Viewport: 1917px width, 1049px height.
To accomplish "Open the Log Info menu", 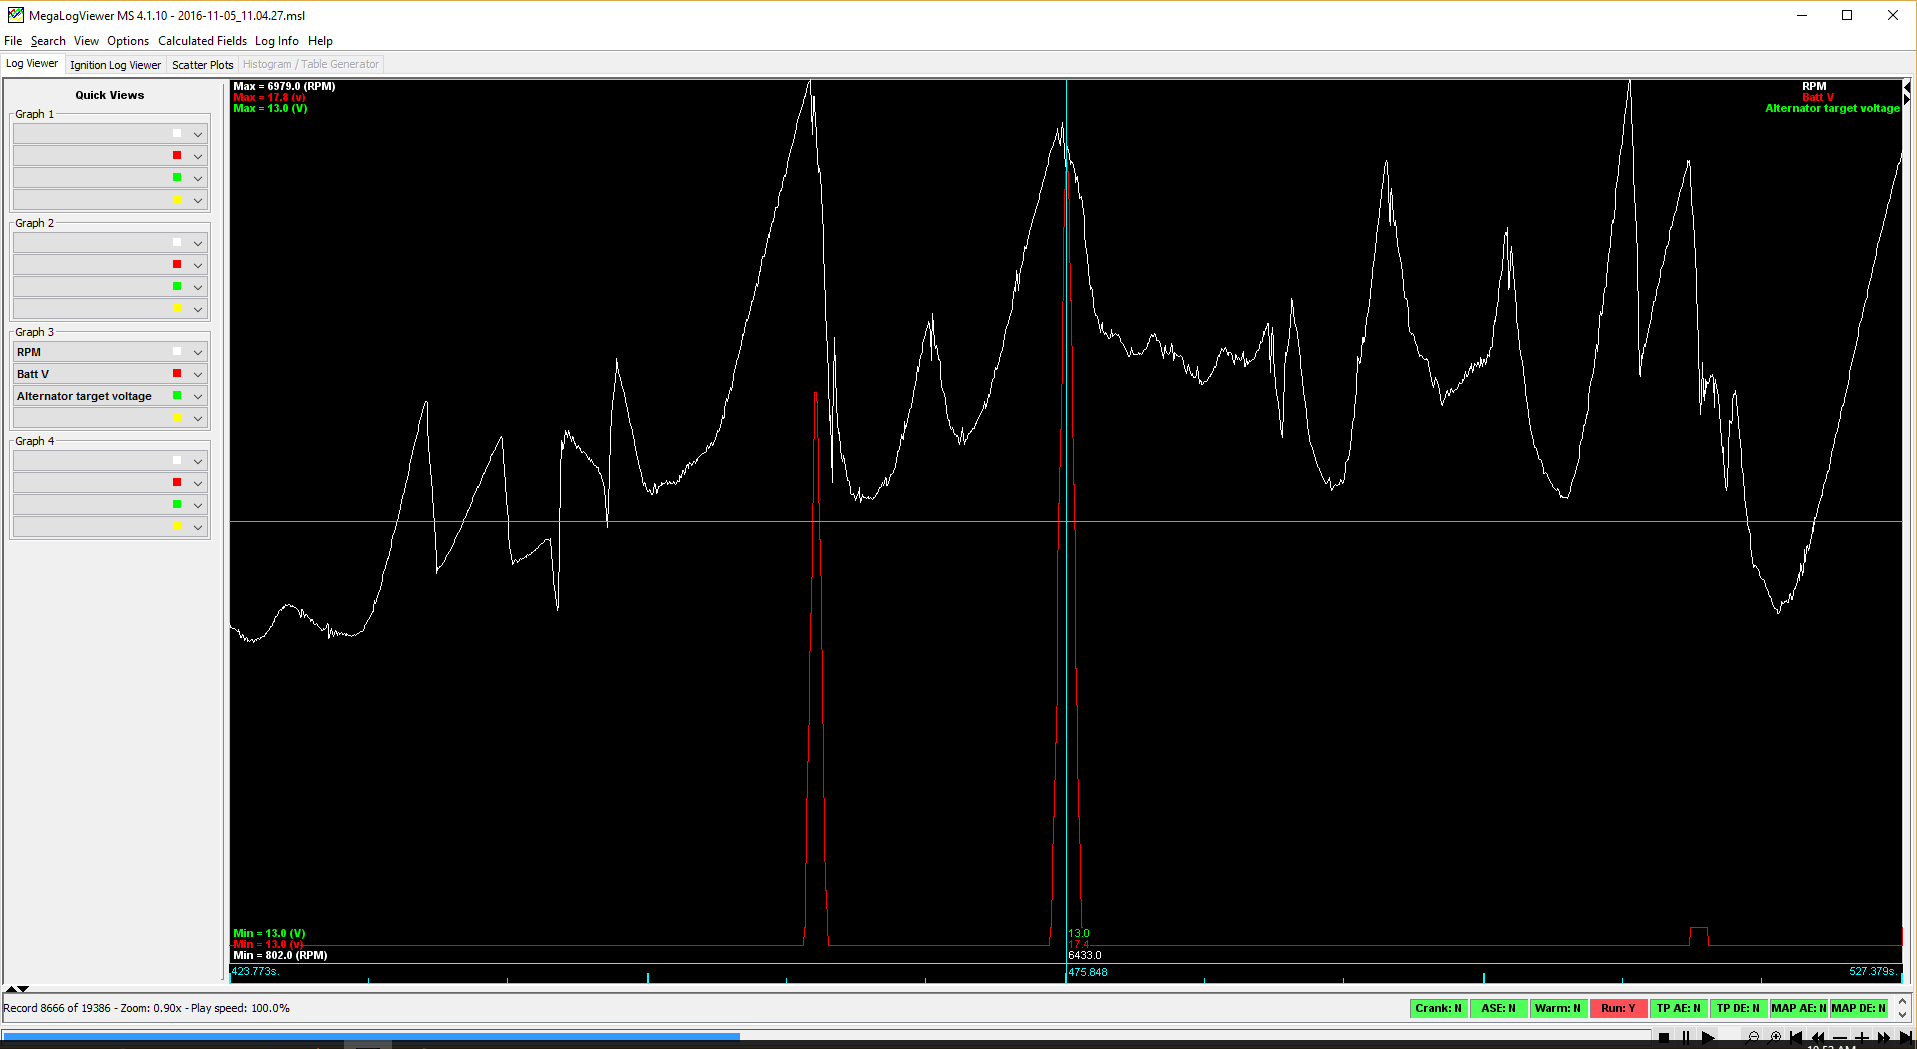I will (x=276, y=41).
